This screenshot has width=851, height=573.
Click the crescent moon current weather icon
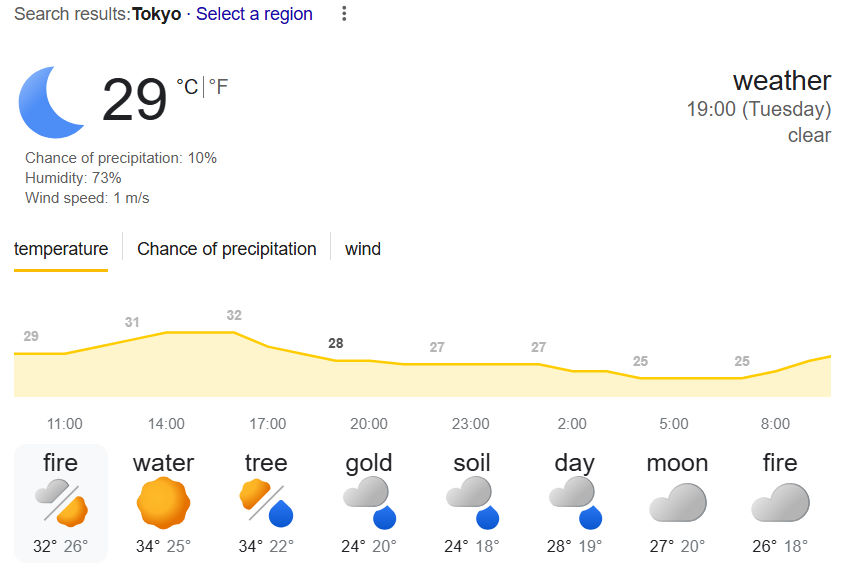click(53, 102)
